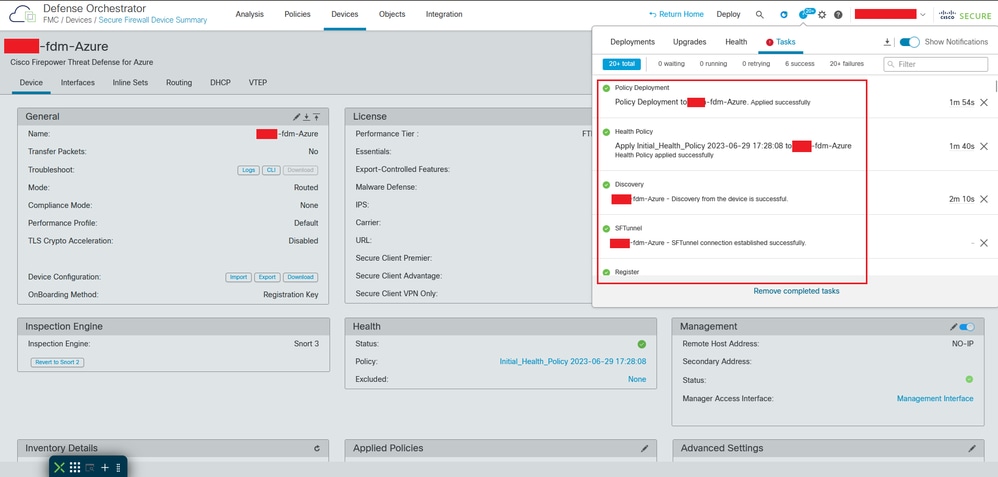The height and width of the screenshot is (477, 998).
Task: Open notifications icon with 20+ badge
Action: tap(806, 13)
